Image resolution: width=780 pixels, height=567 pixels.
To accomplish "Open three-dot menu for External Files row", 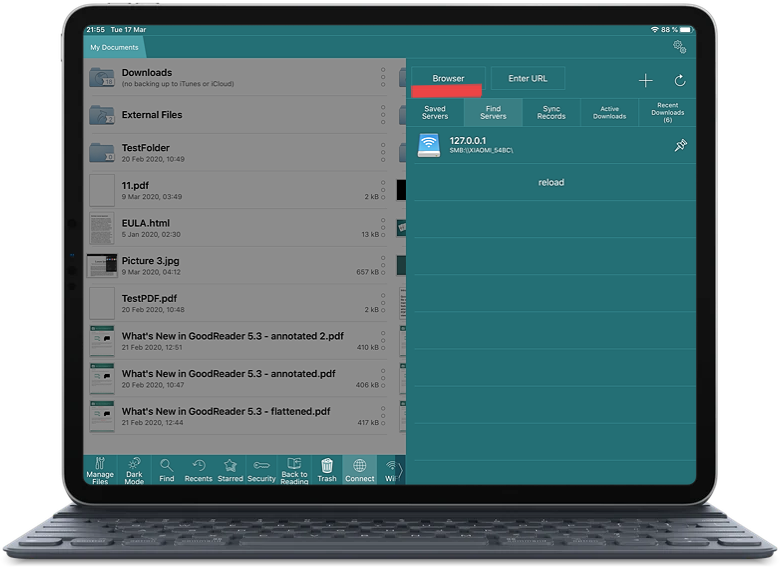I will tap(383, 115).
